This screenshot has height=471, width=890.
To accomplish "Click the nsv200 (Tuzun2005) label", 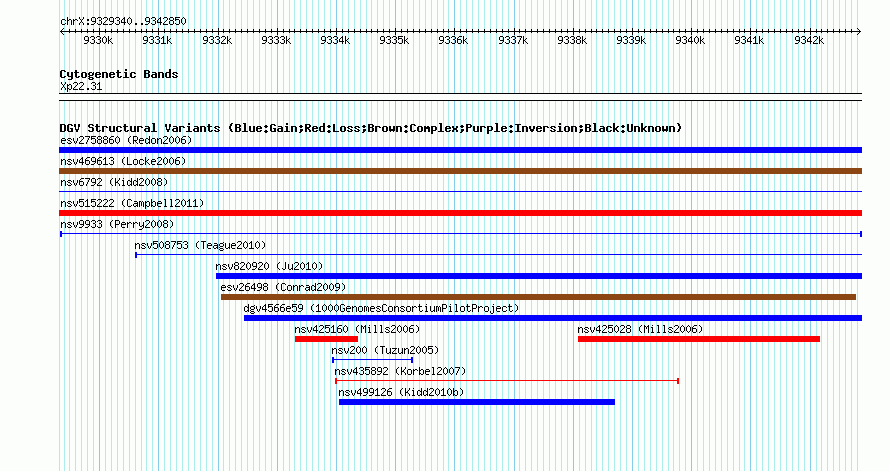I will pos(385,350).
